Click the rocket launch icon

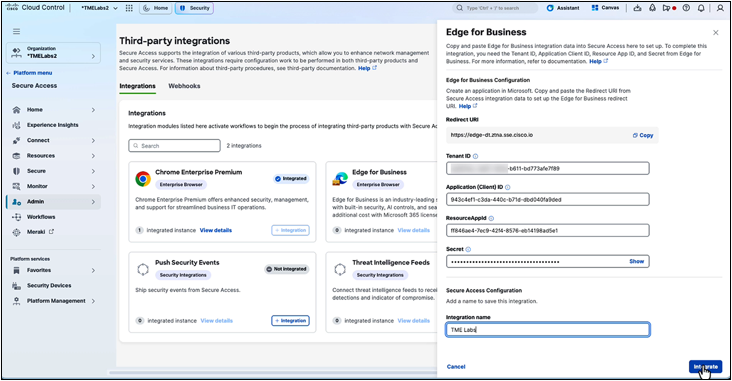coord(653,8)
